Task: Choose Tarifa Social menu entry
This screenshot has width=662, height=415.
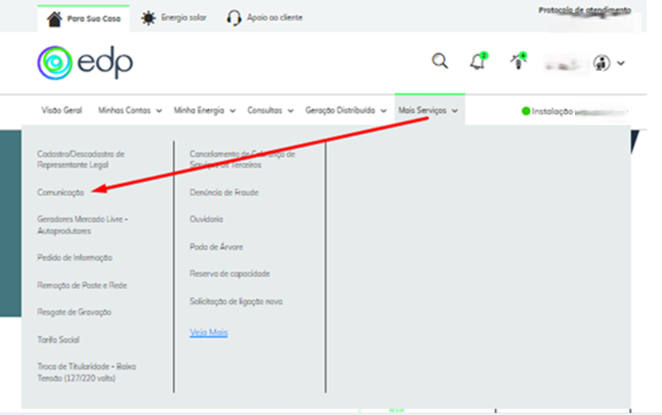Action: click(x=58, y=340)
